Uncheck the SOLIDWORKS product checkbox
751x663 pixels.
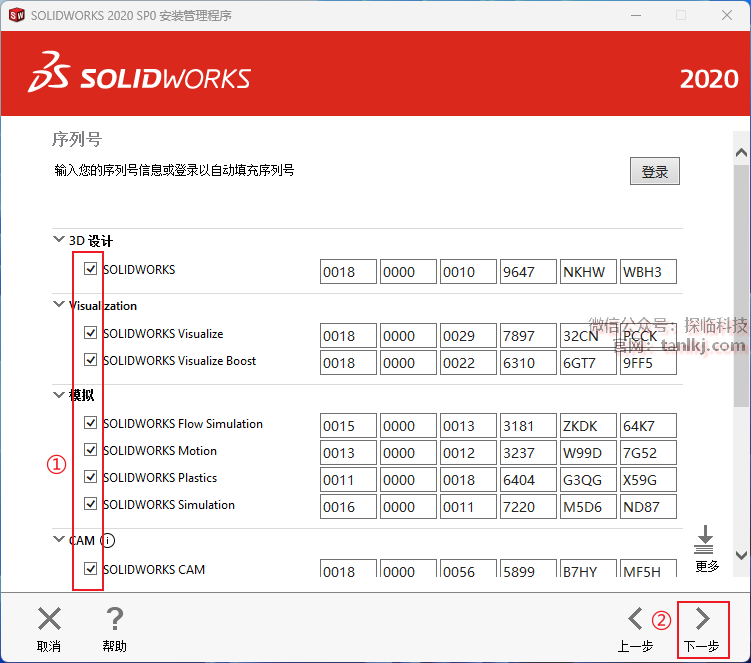pyautogui.click(x=91, y=270)
